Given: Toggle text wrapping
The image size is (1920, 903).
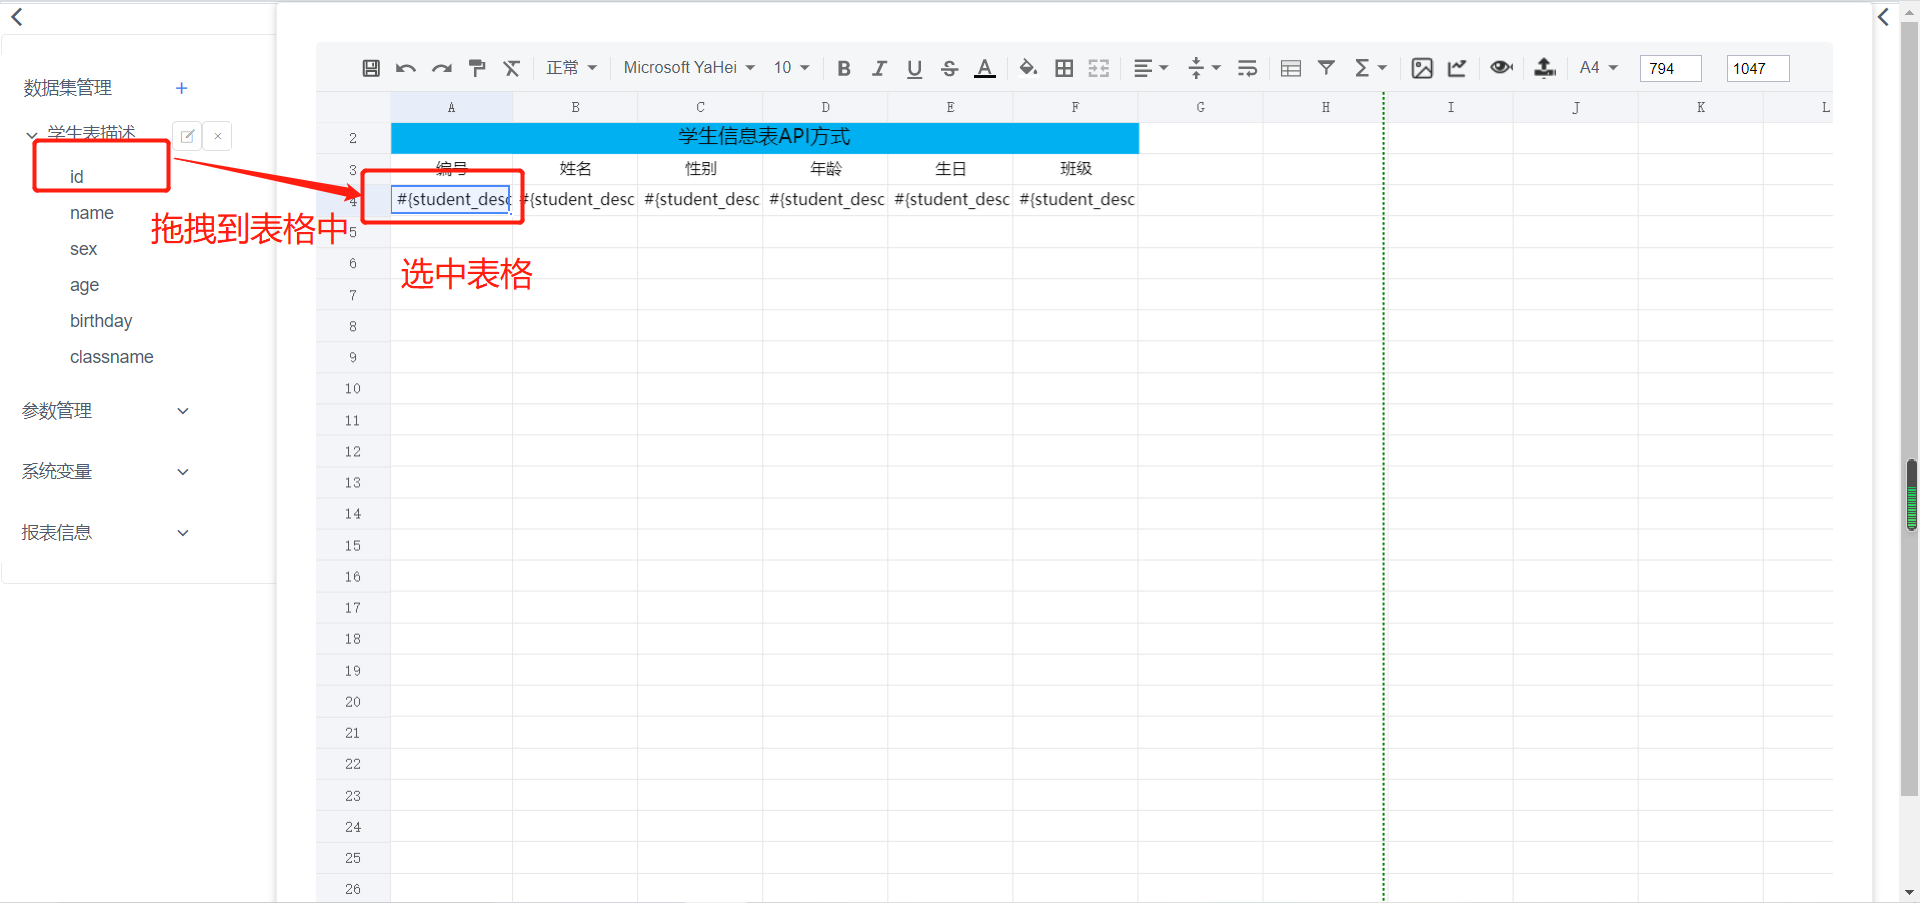Looking at the screenshot, I should pos(1247,68).
